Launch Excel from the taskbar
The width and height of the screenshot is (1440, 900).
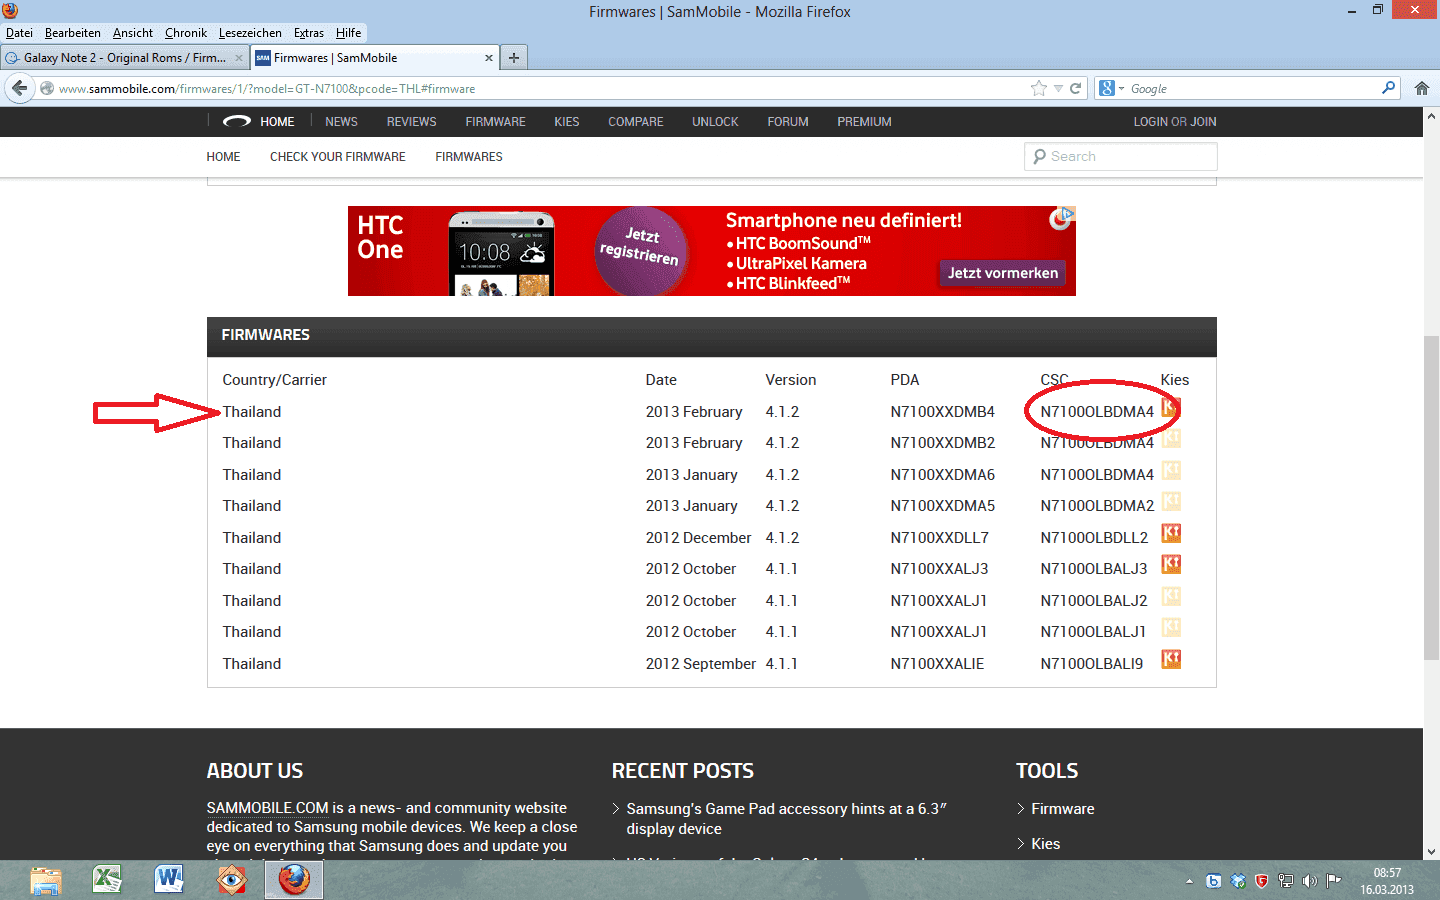click(x=107, y=880)
